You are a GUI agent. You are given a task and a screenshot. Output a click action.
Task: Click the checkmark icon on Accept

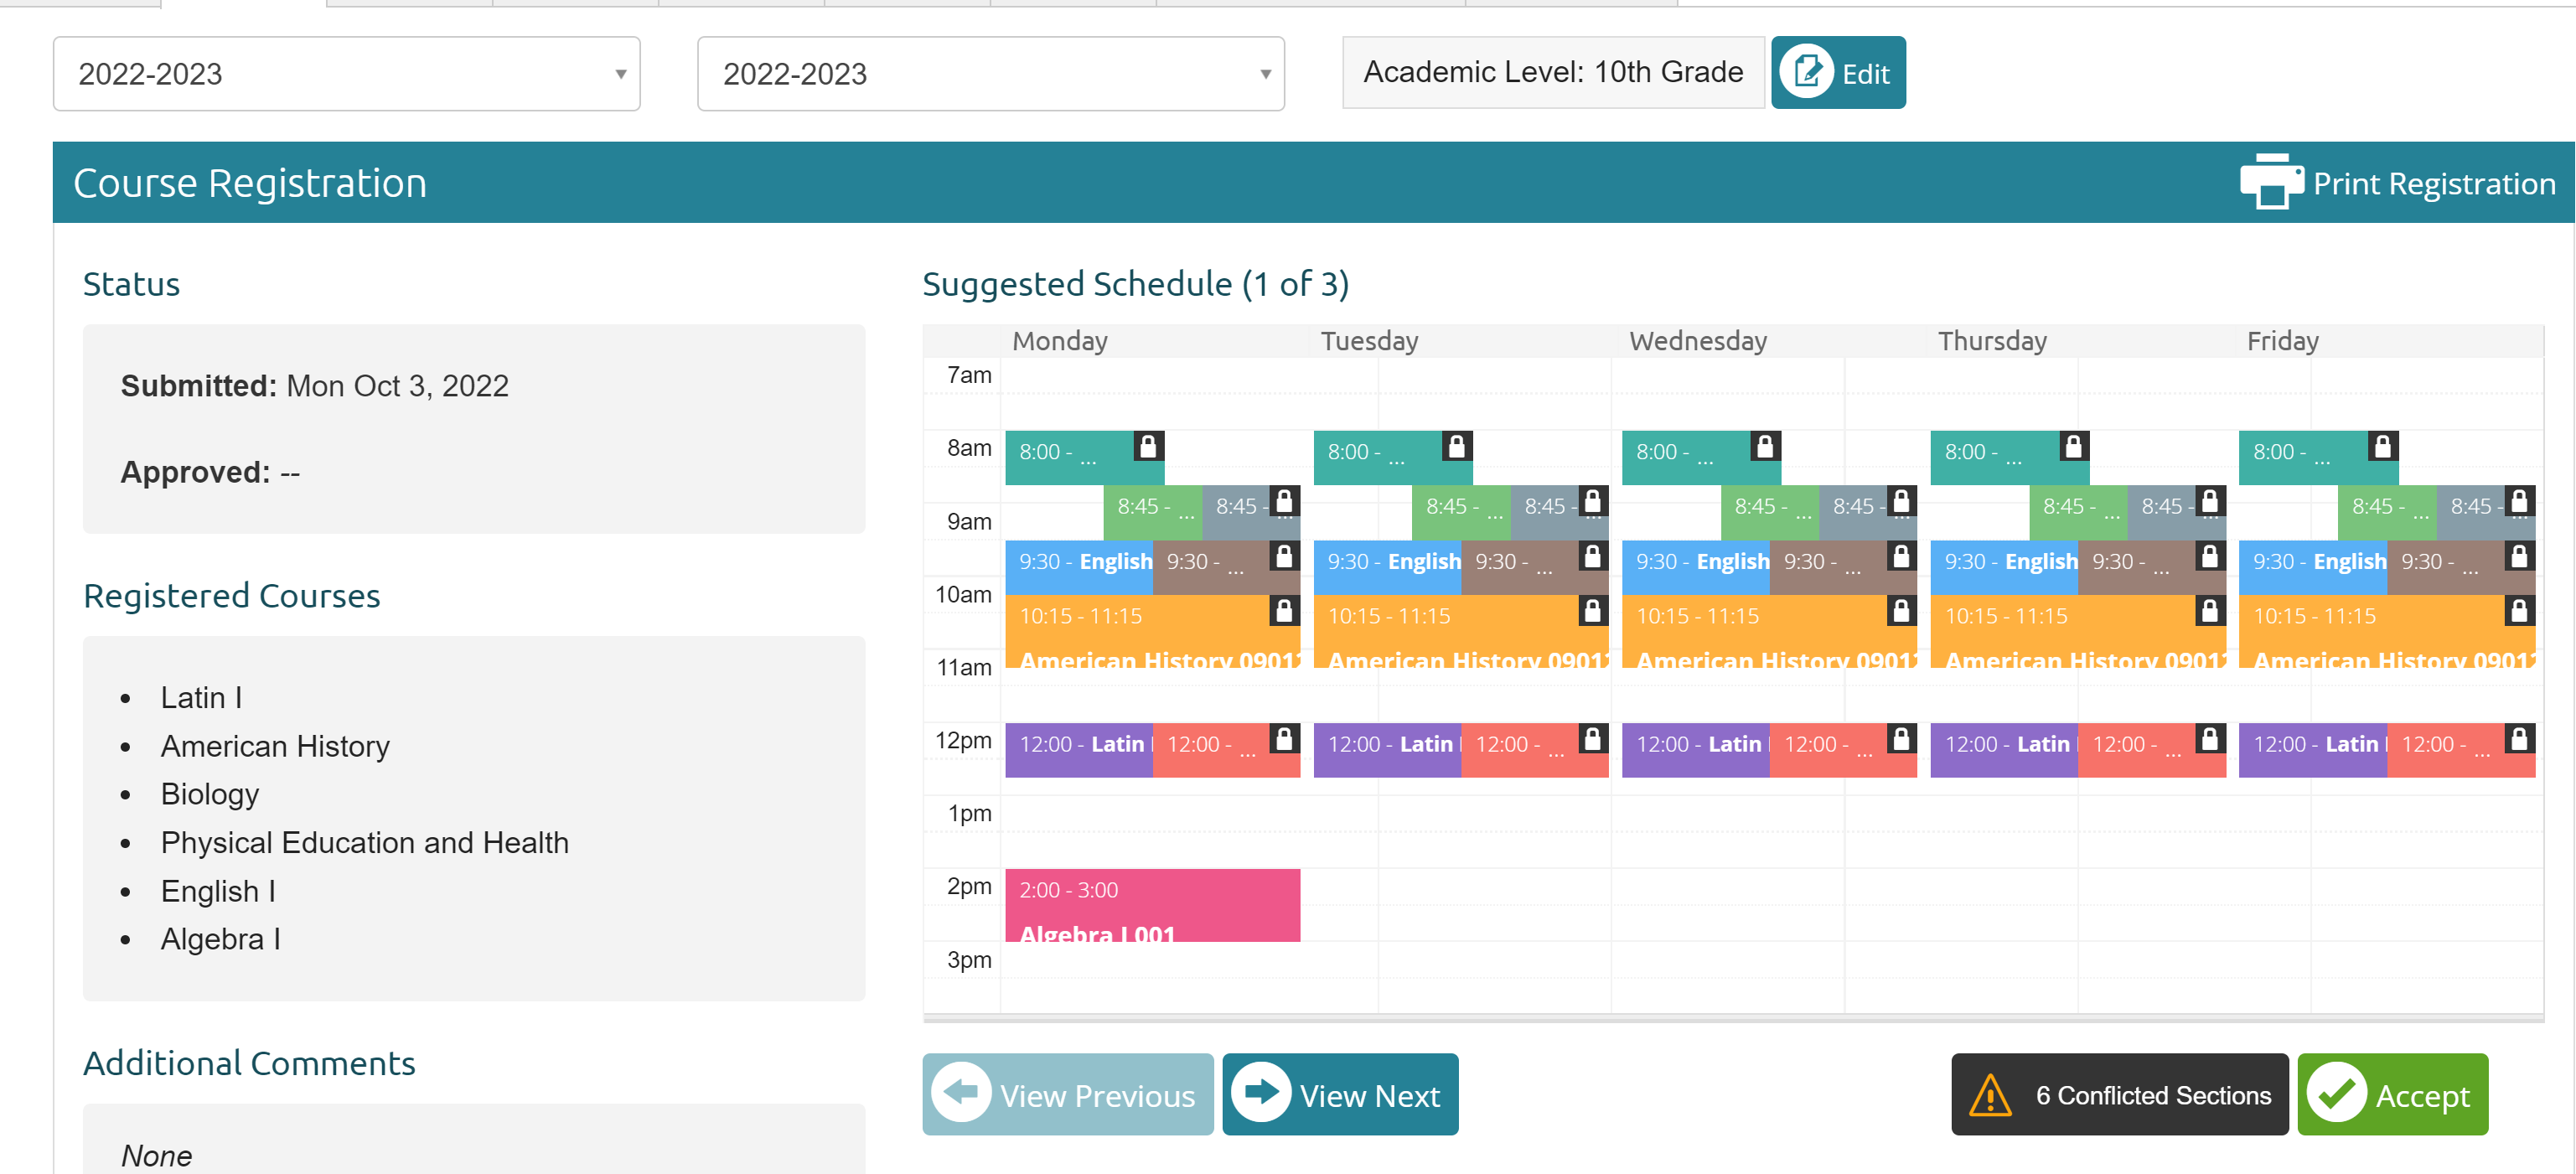coord(2336,1093)
